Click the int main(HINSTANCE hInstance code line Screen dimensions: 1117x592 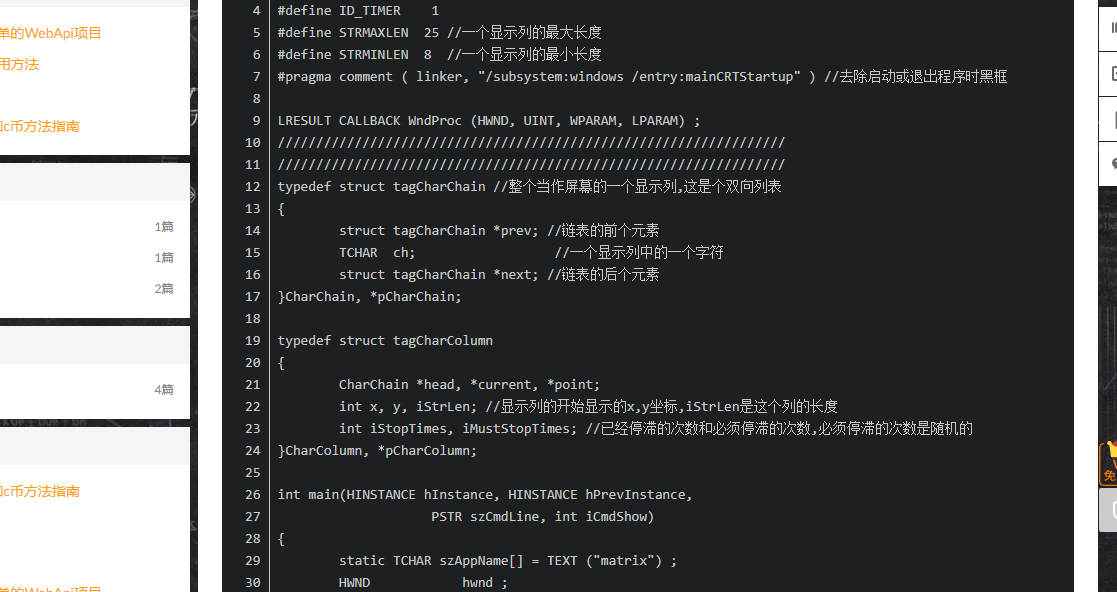pos(484,494)
